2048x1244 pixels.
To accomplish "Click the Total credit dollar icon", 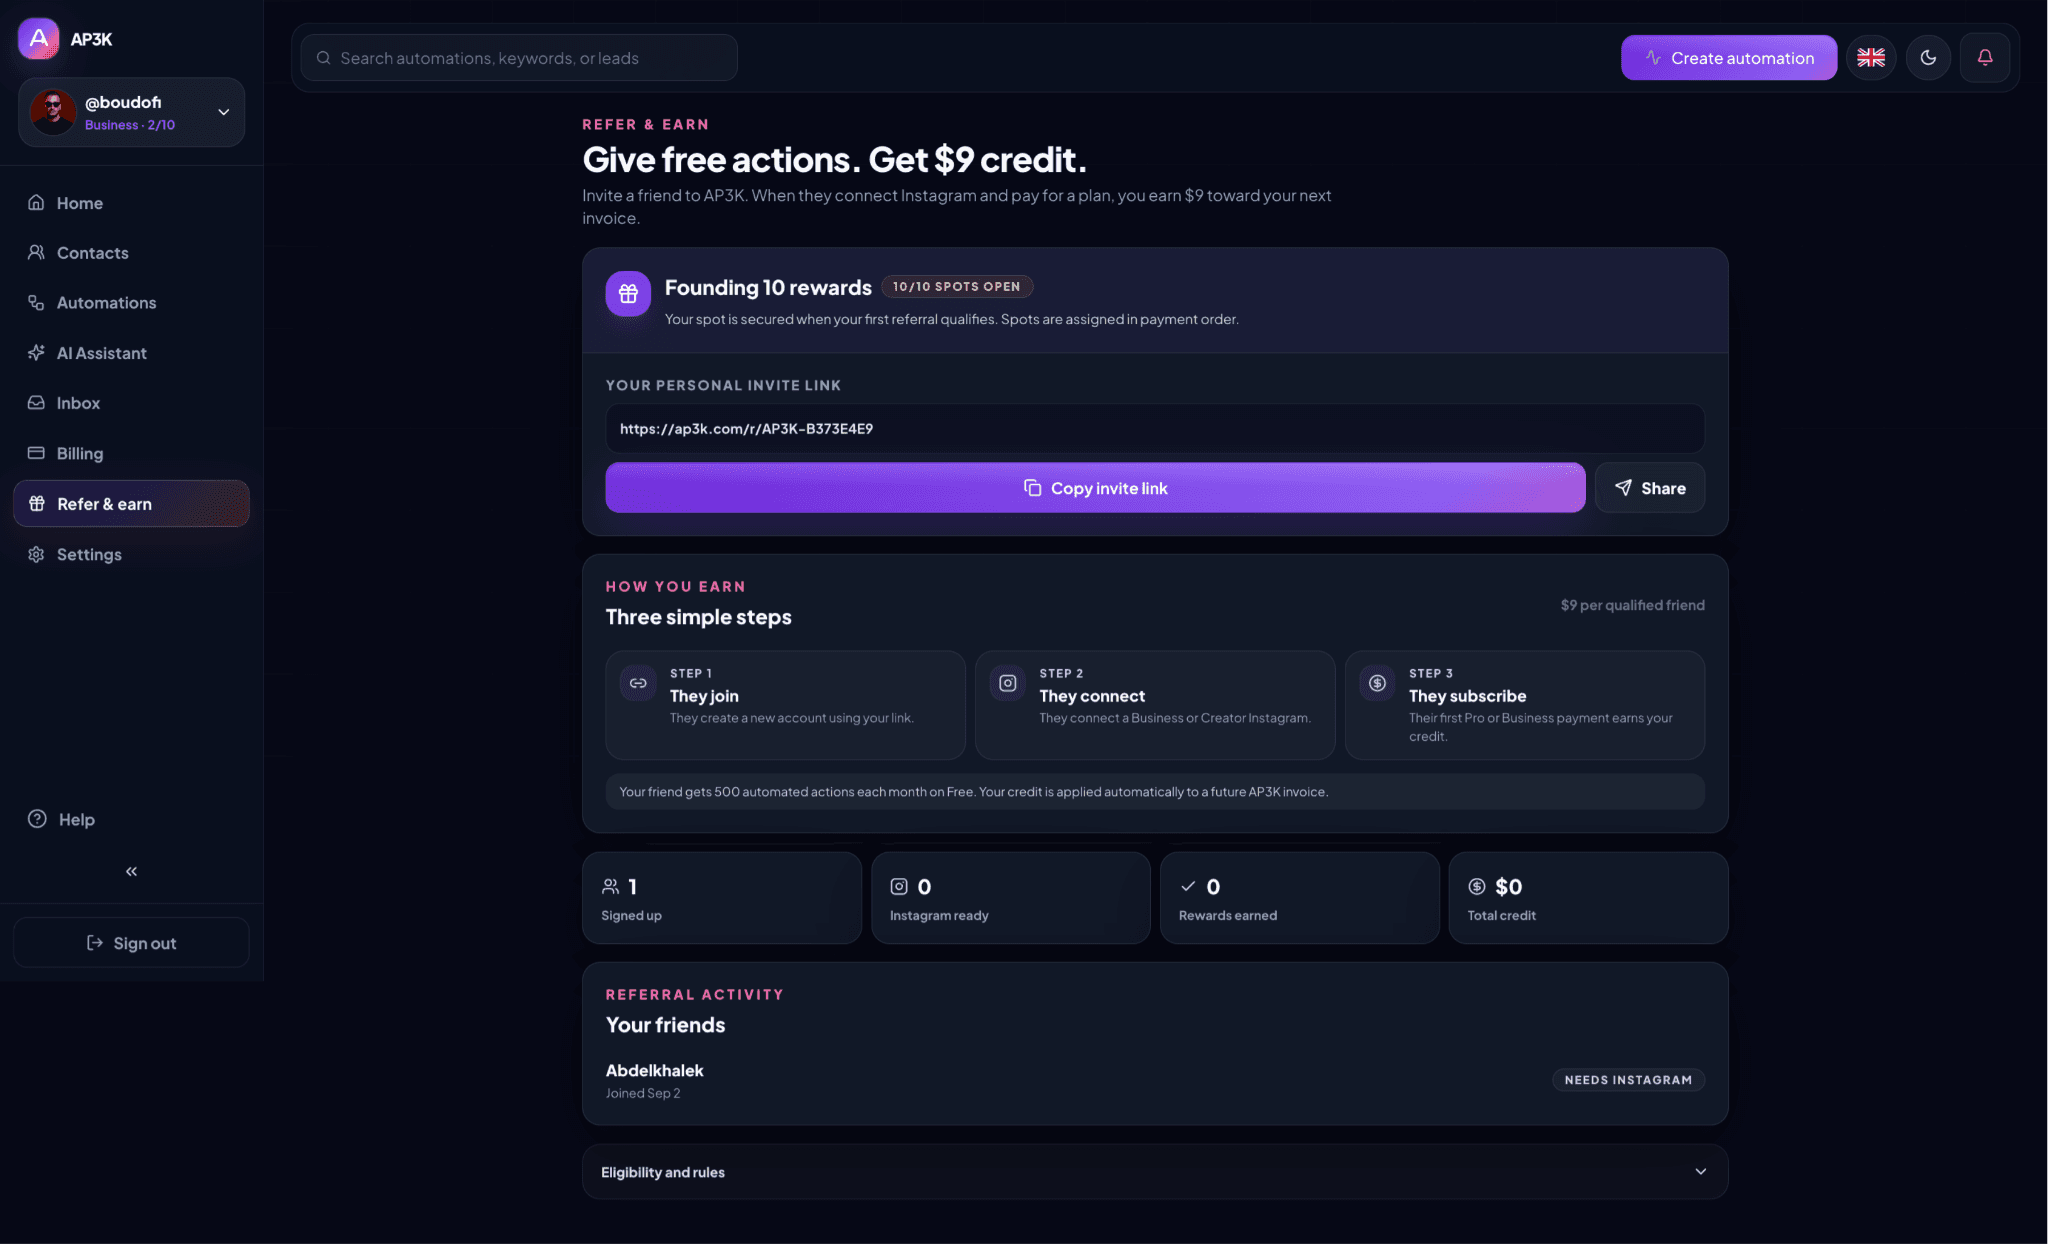I will click(1477, 886).
